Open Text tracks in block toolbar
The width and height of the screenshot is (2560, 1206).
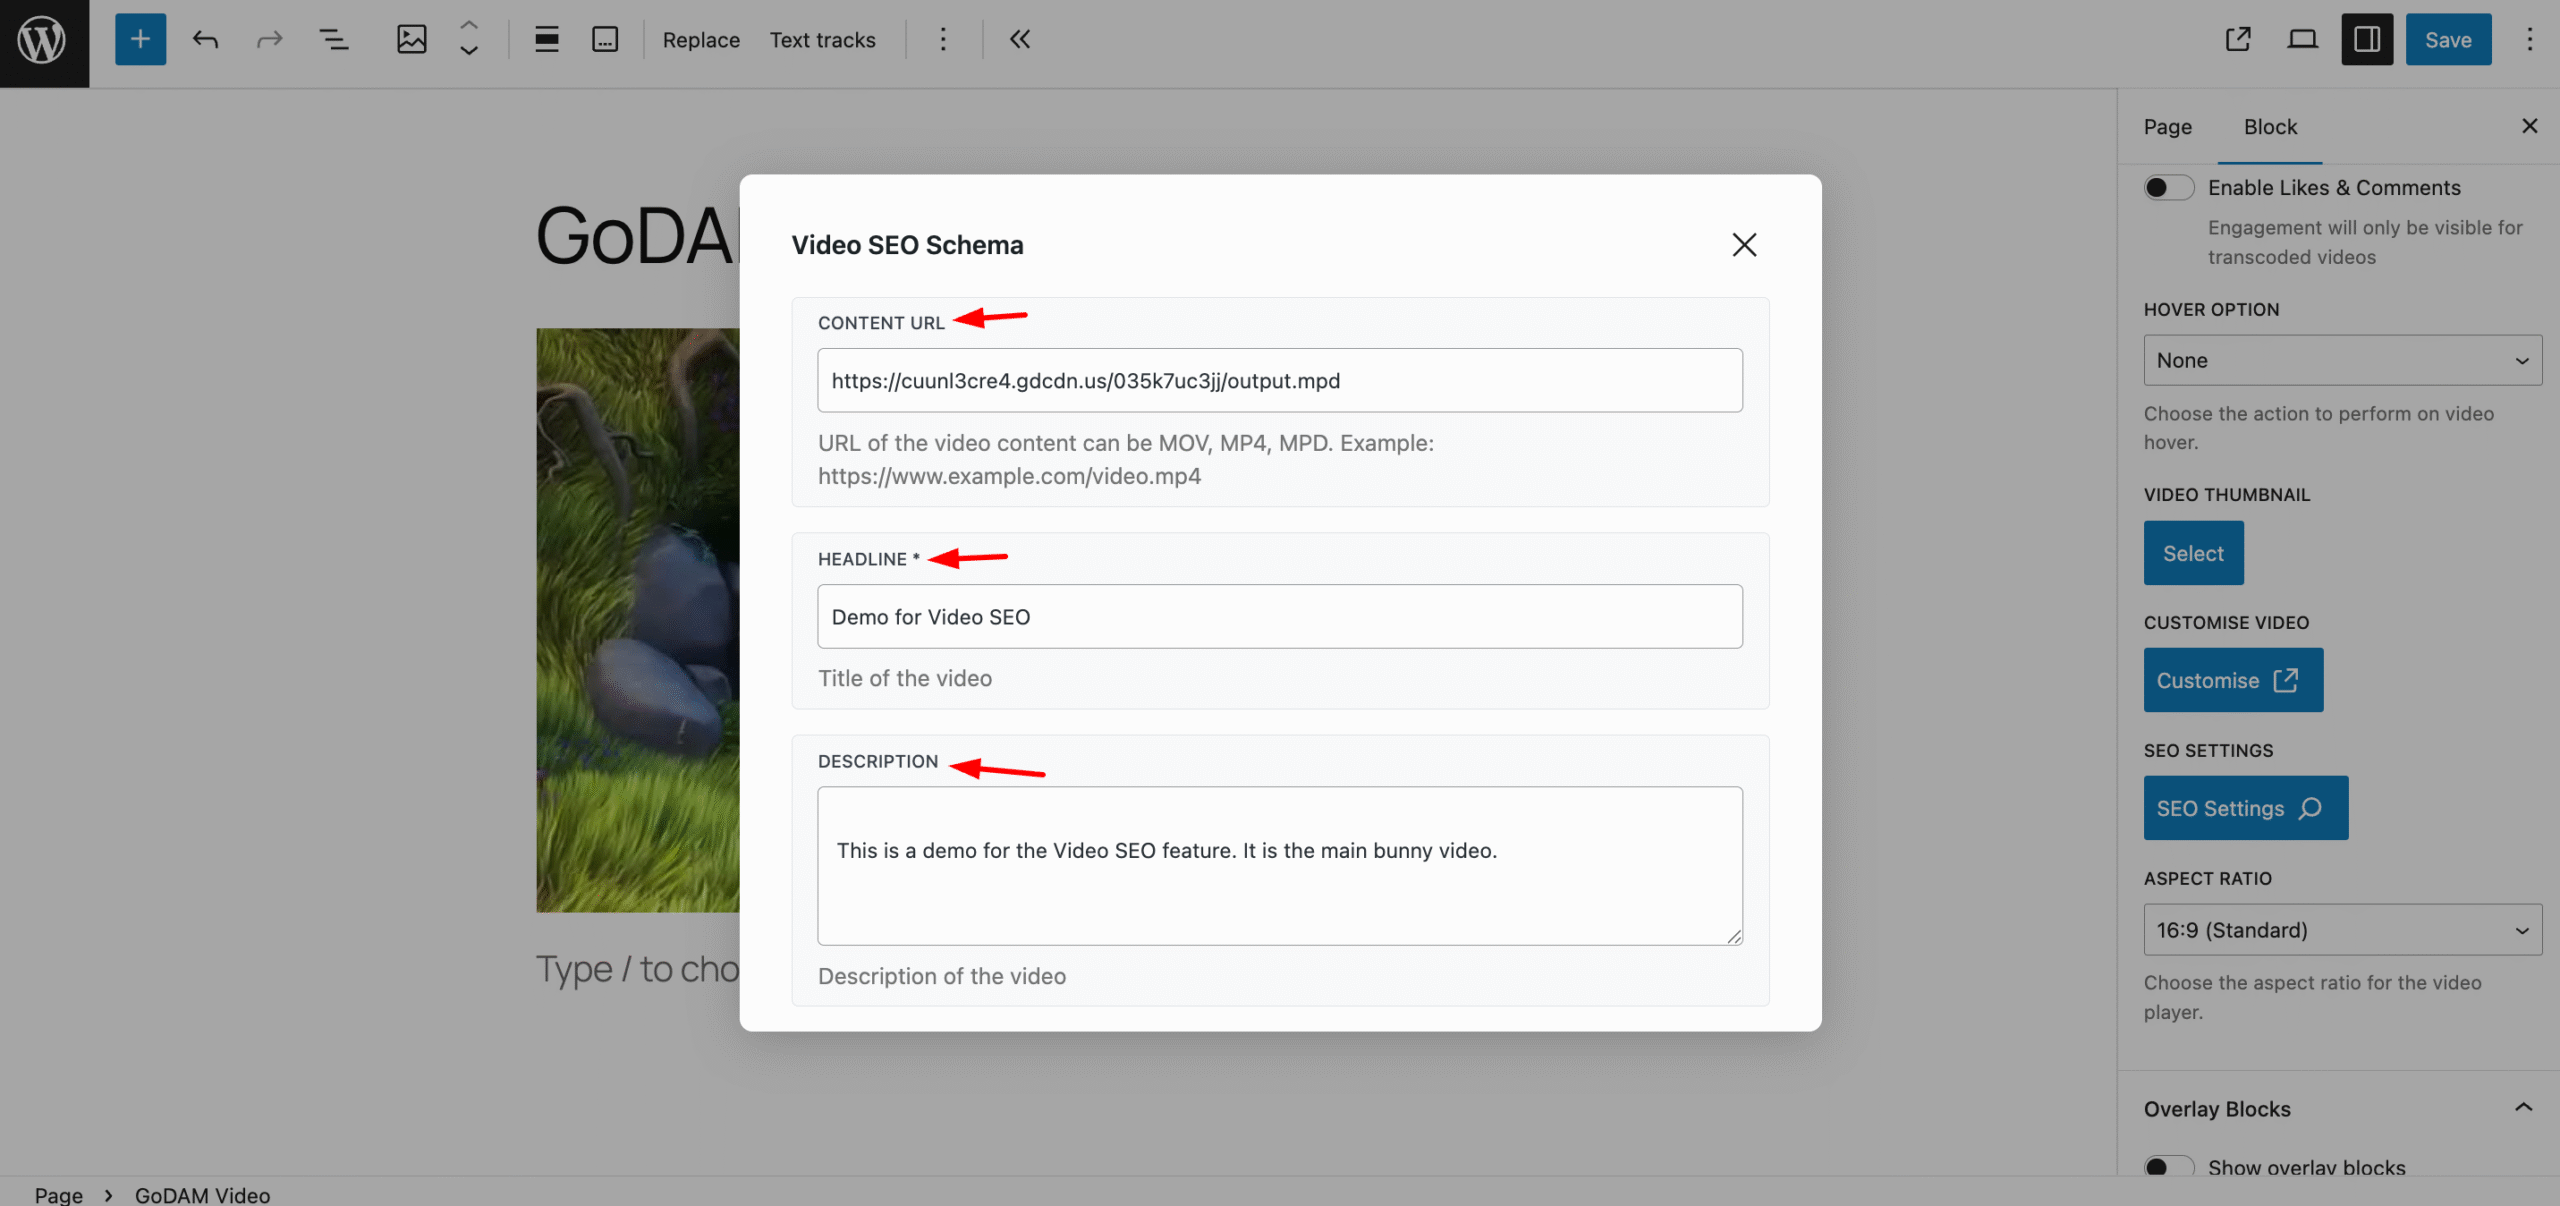click(822, 40)
